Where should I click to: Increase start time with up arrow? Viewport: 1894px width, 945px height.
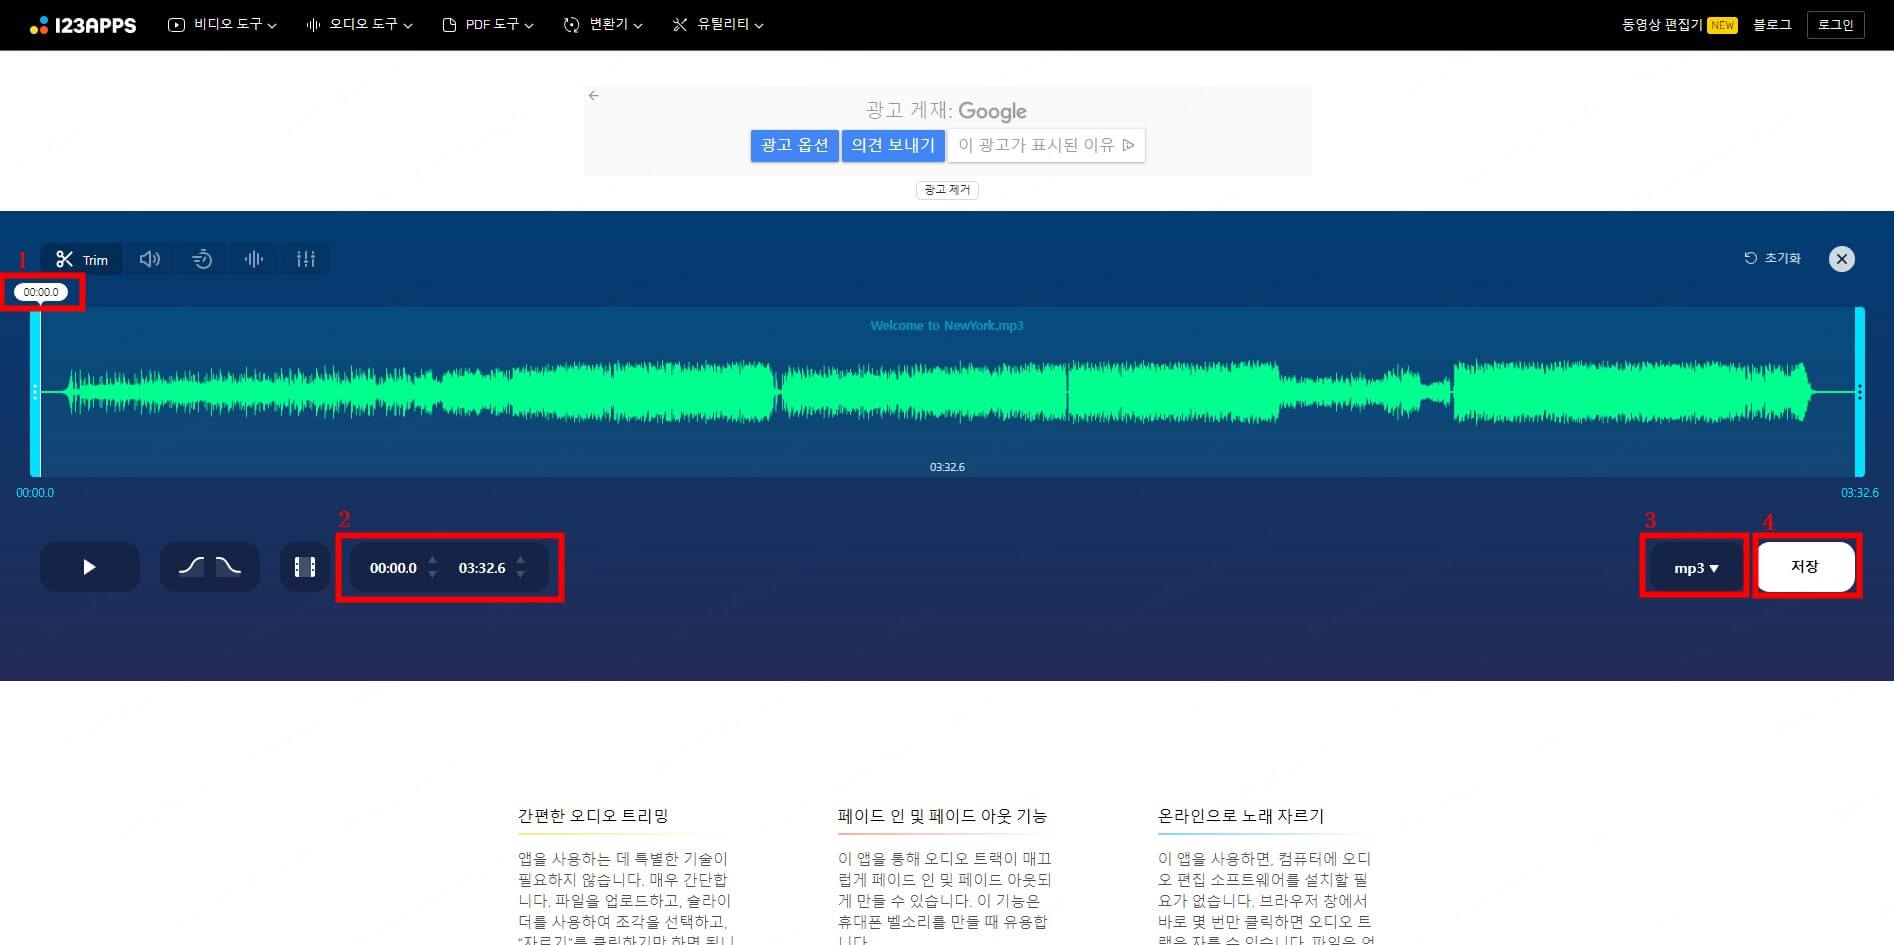[x=432, y=560]
